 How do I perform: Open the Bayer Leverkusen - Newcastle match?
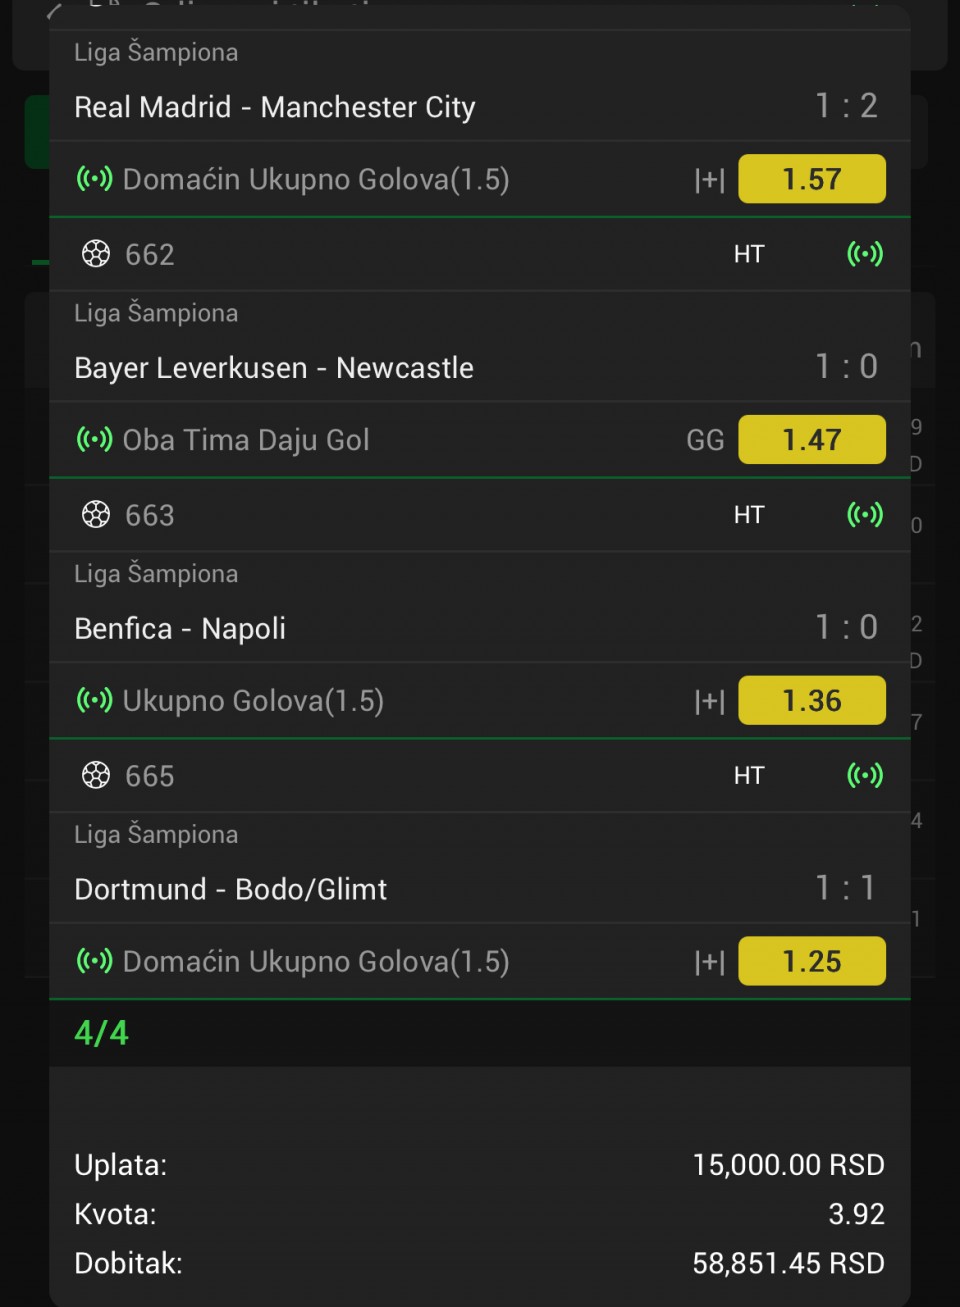click(x=274, y=368)
